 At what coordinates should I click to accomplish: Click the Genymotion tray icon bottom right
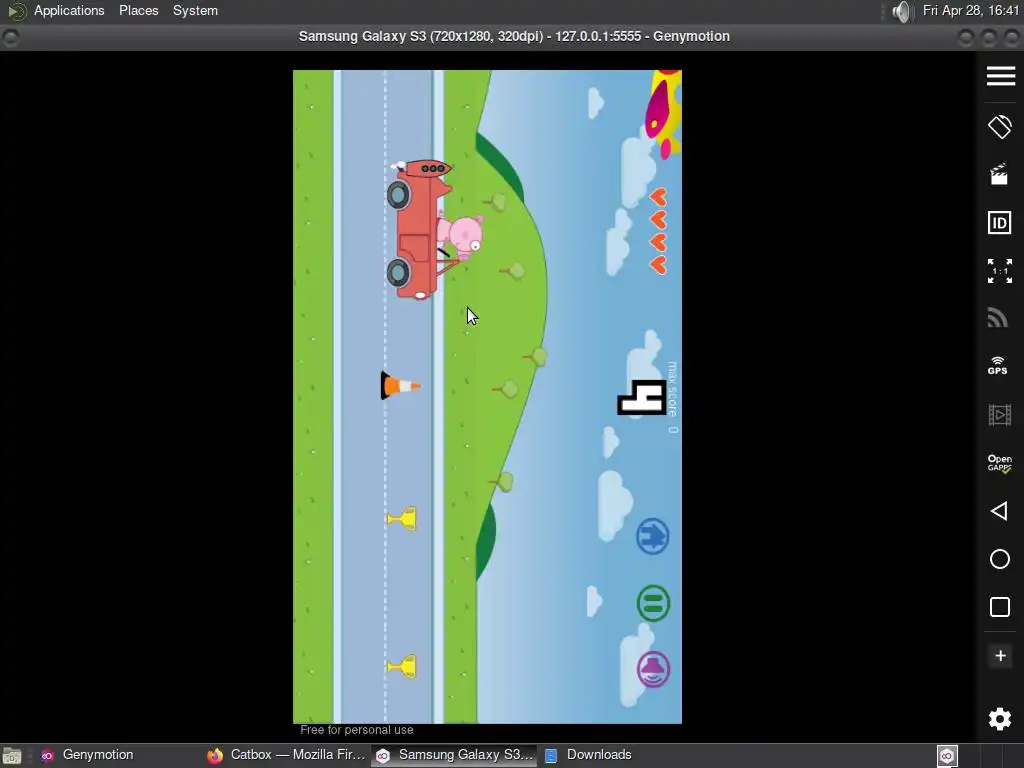(x=947, y=756)
